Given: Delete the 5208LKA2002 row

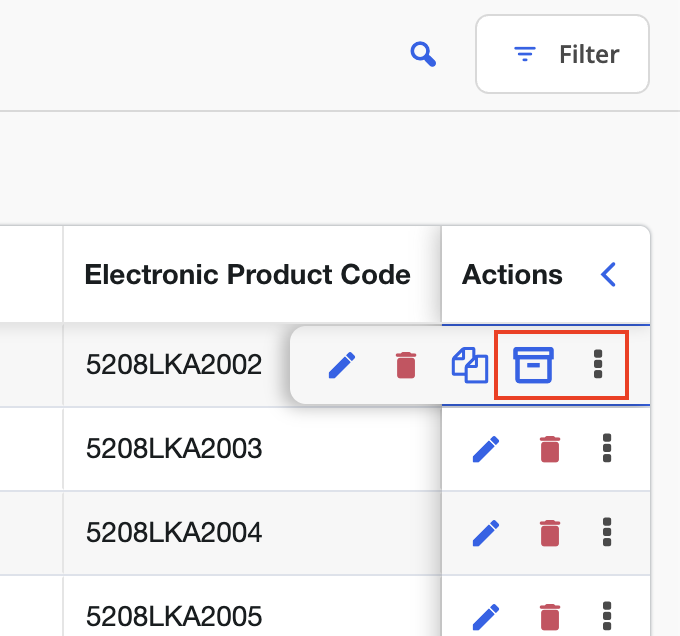Looking at the screenshot, I should pos(406,365).
